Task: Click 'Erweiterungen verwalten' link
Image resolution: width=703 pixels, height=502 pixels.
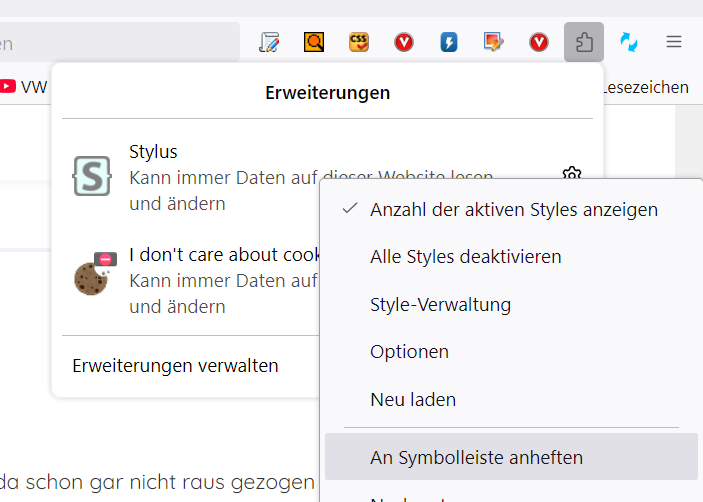Action: (175, 366)
